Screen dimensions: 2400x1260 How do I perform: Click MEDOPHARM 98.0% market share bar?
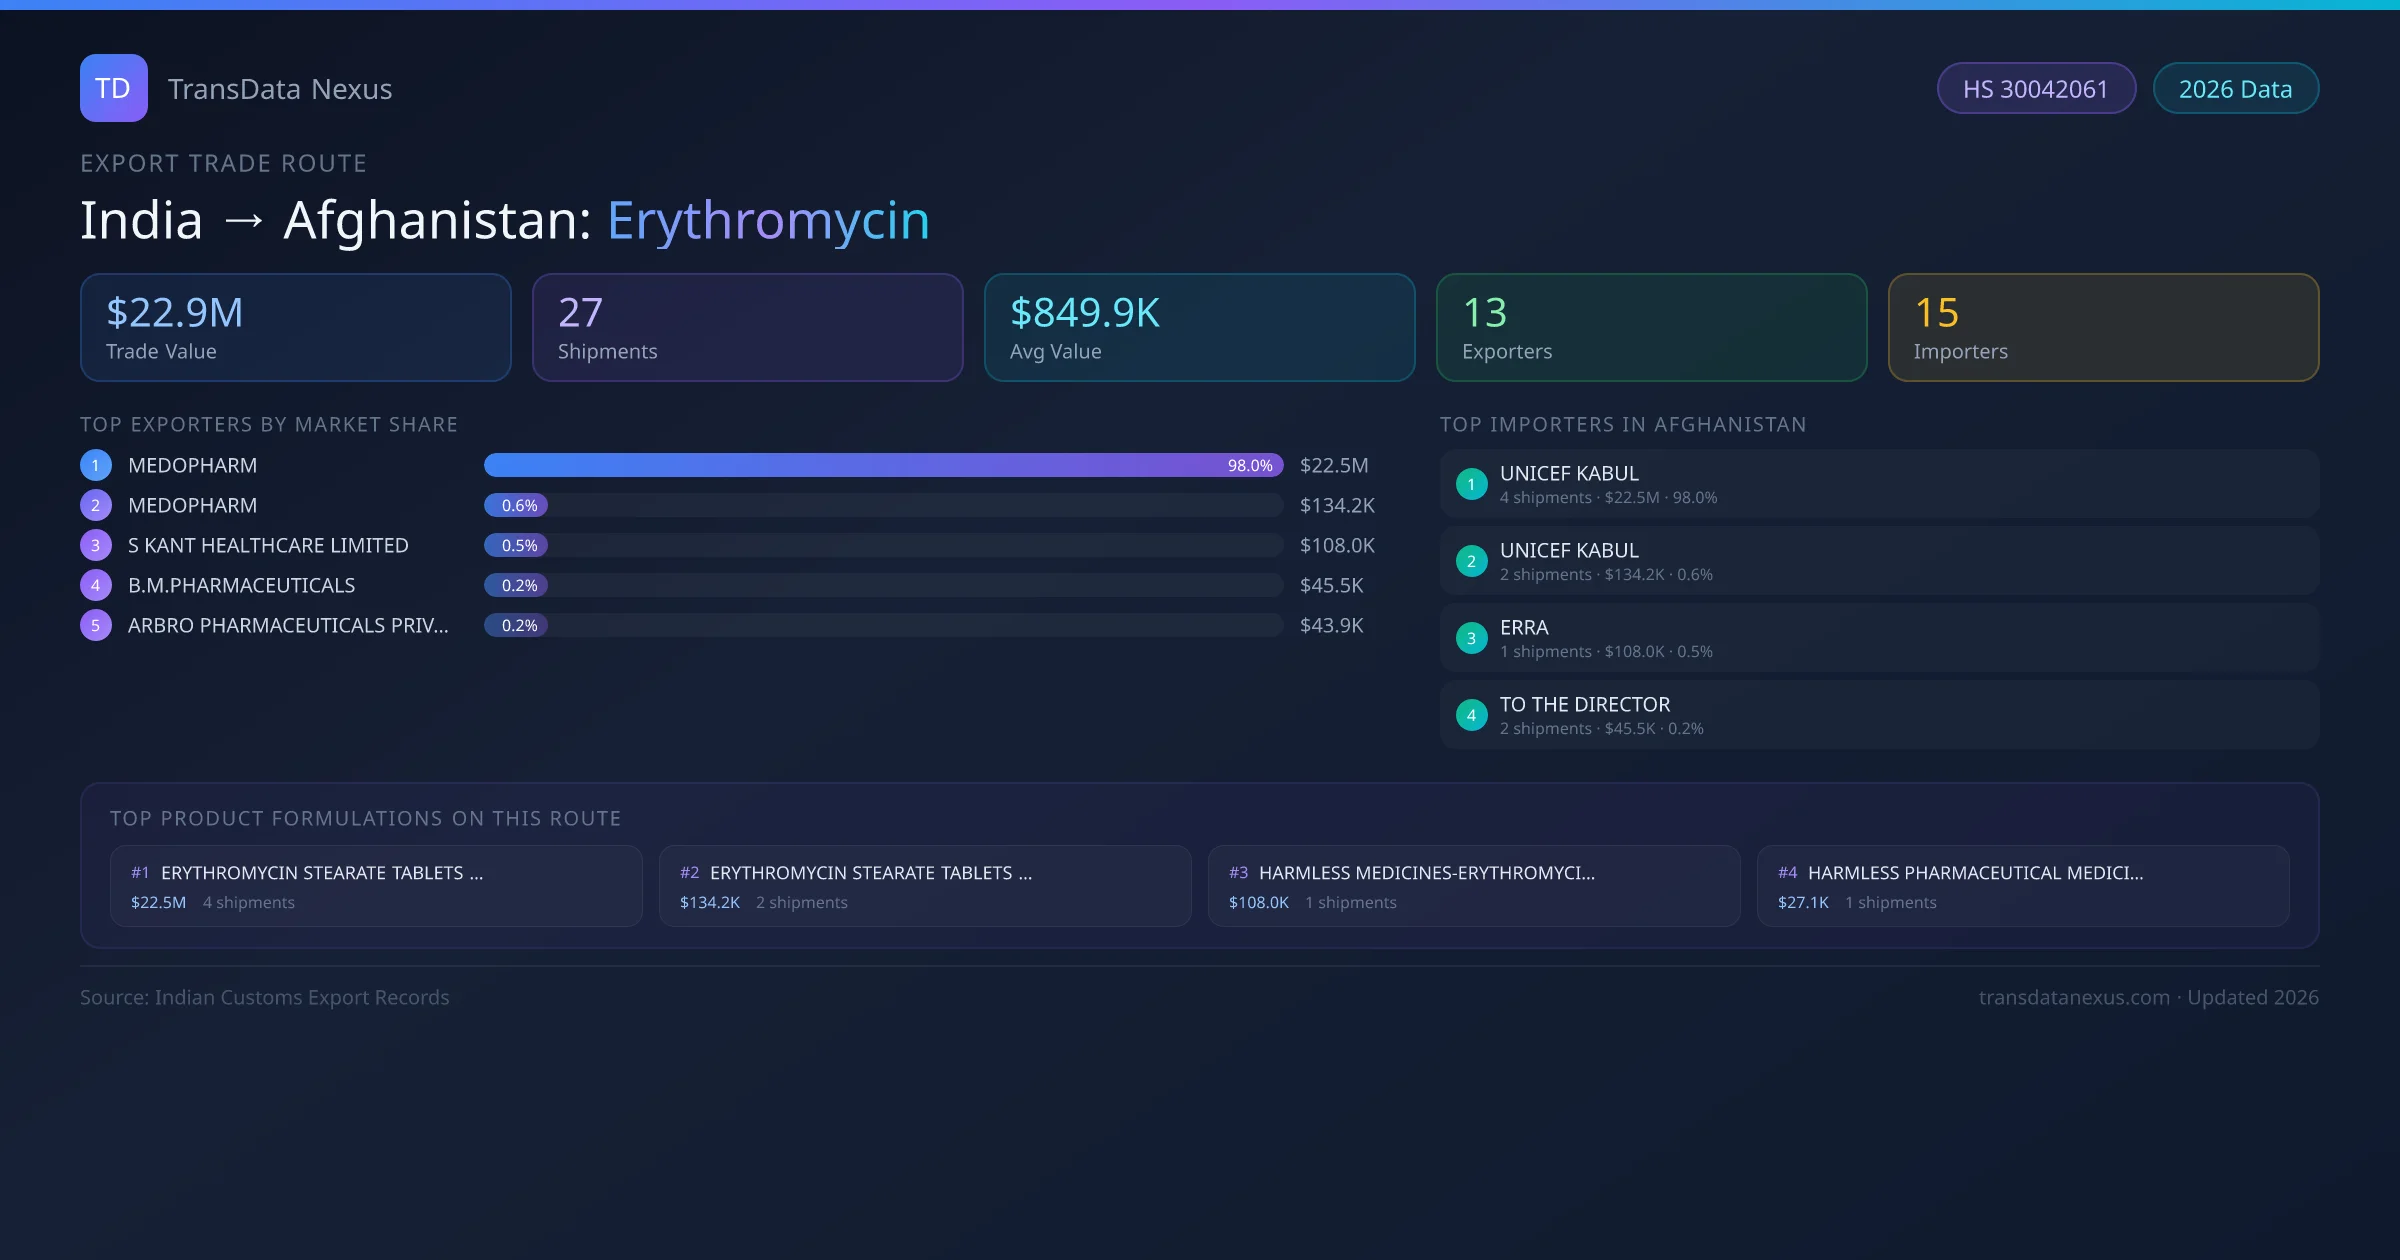coord(882,465)
